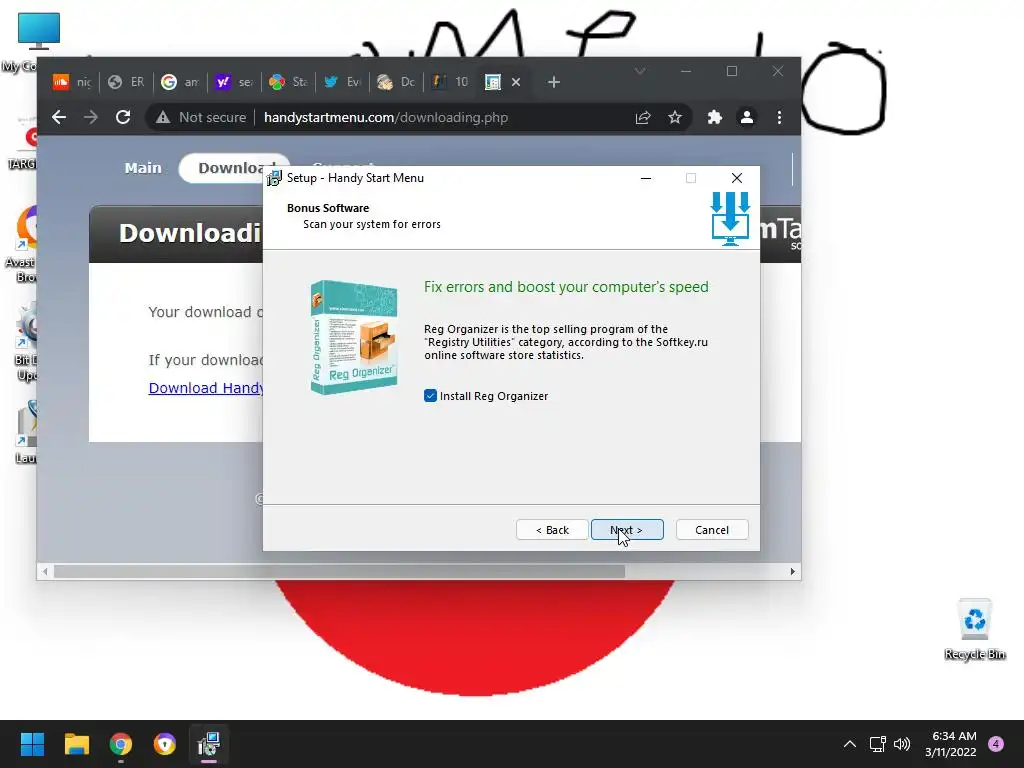Minimize the Setup window

(646, 178)
